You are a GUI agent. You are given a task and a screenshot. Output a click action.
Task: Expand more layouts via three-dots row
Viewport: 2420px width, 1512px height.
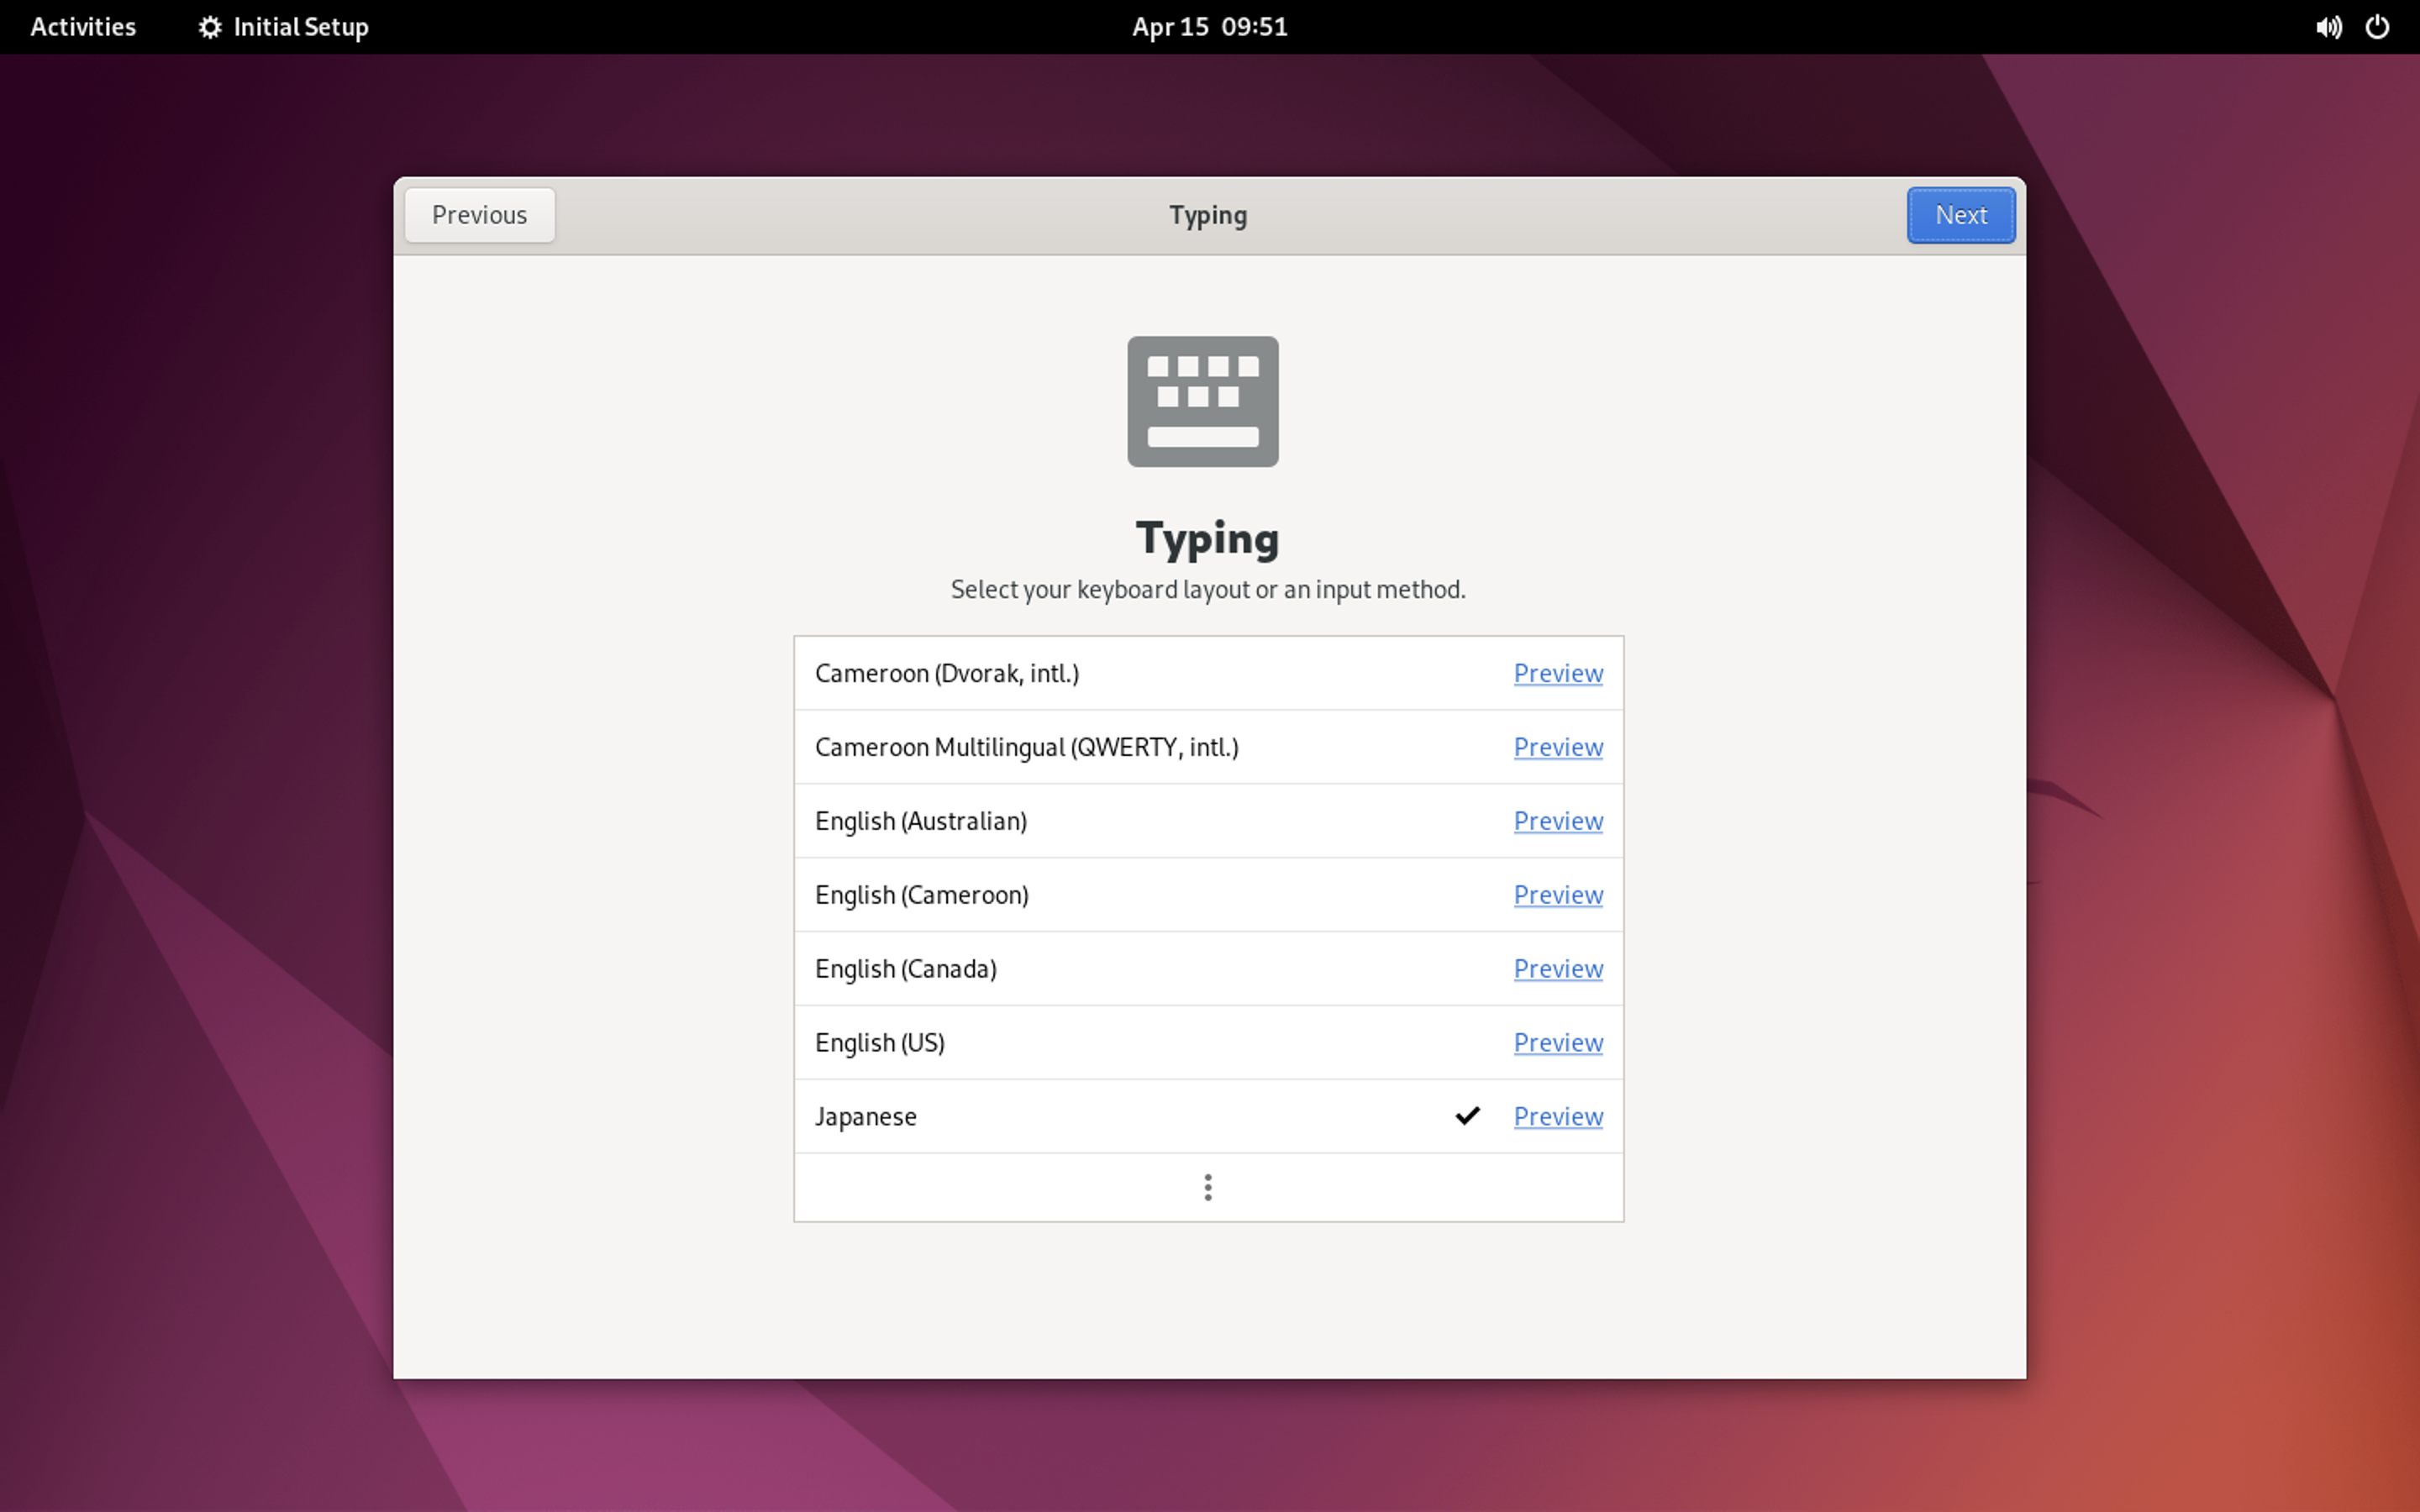1208,1187
